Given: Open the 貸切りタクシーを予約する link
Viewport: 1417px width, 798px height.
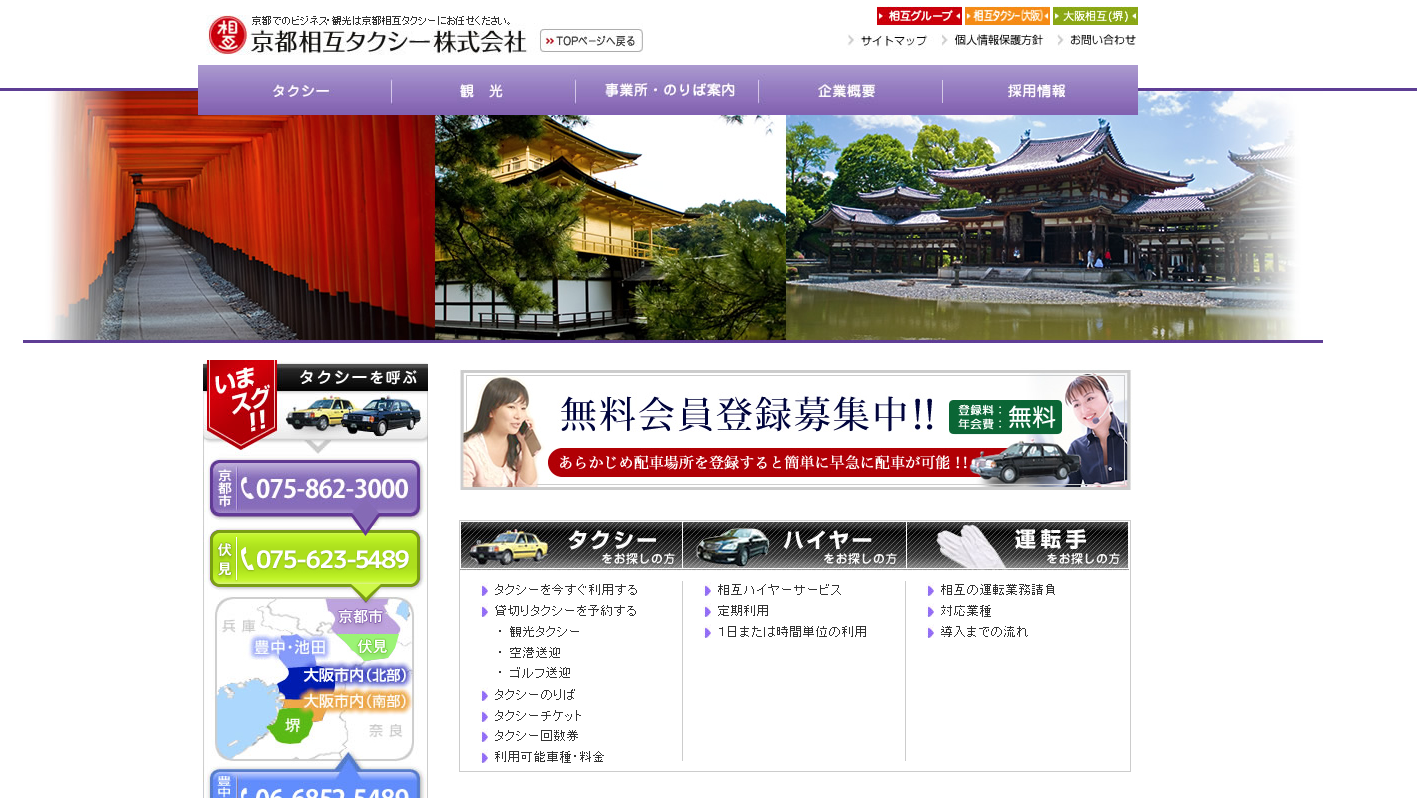Looking at the screenshot, I should tap(565, 611).
